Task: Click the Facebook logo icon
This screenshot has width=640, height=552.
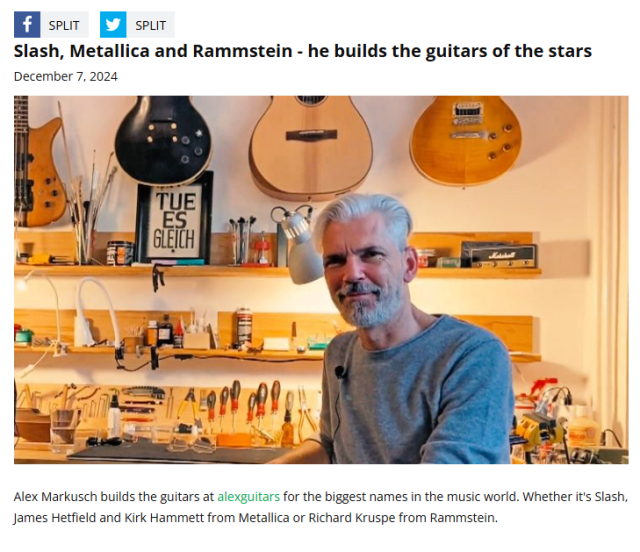Action: (27, 24)
